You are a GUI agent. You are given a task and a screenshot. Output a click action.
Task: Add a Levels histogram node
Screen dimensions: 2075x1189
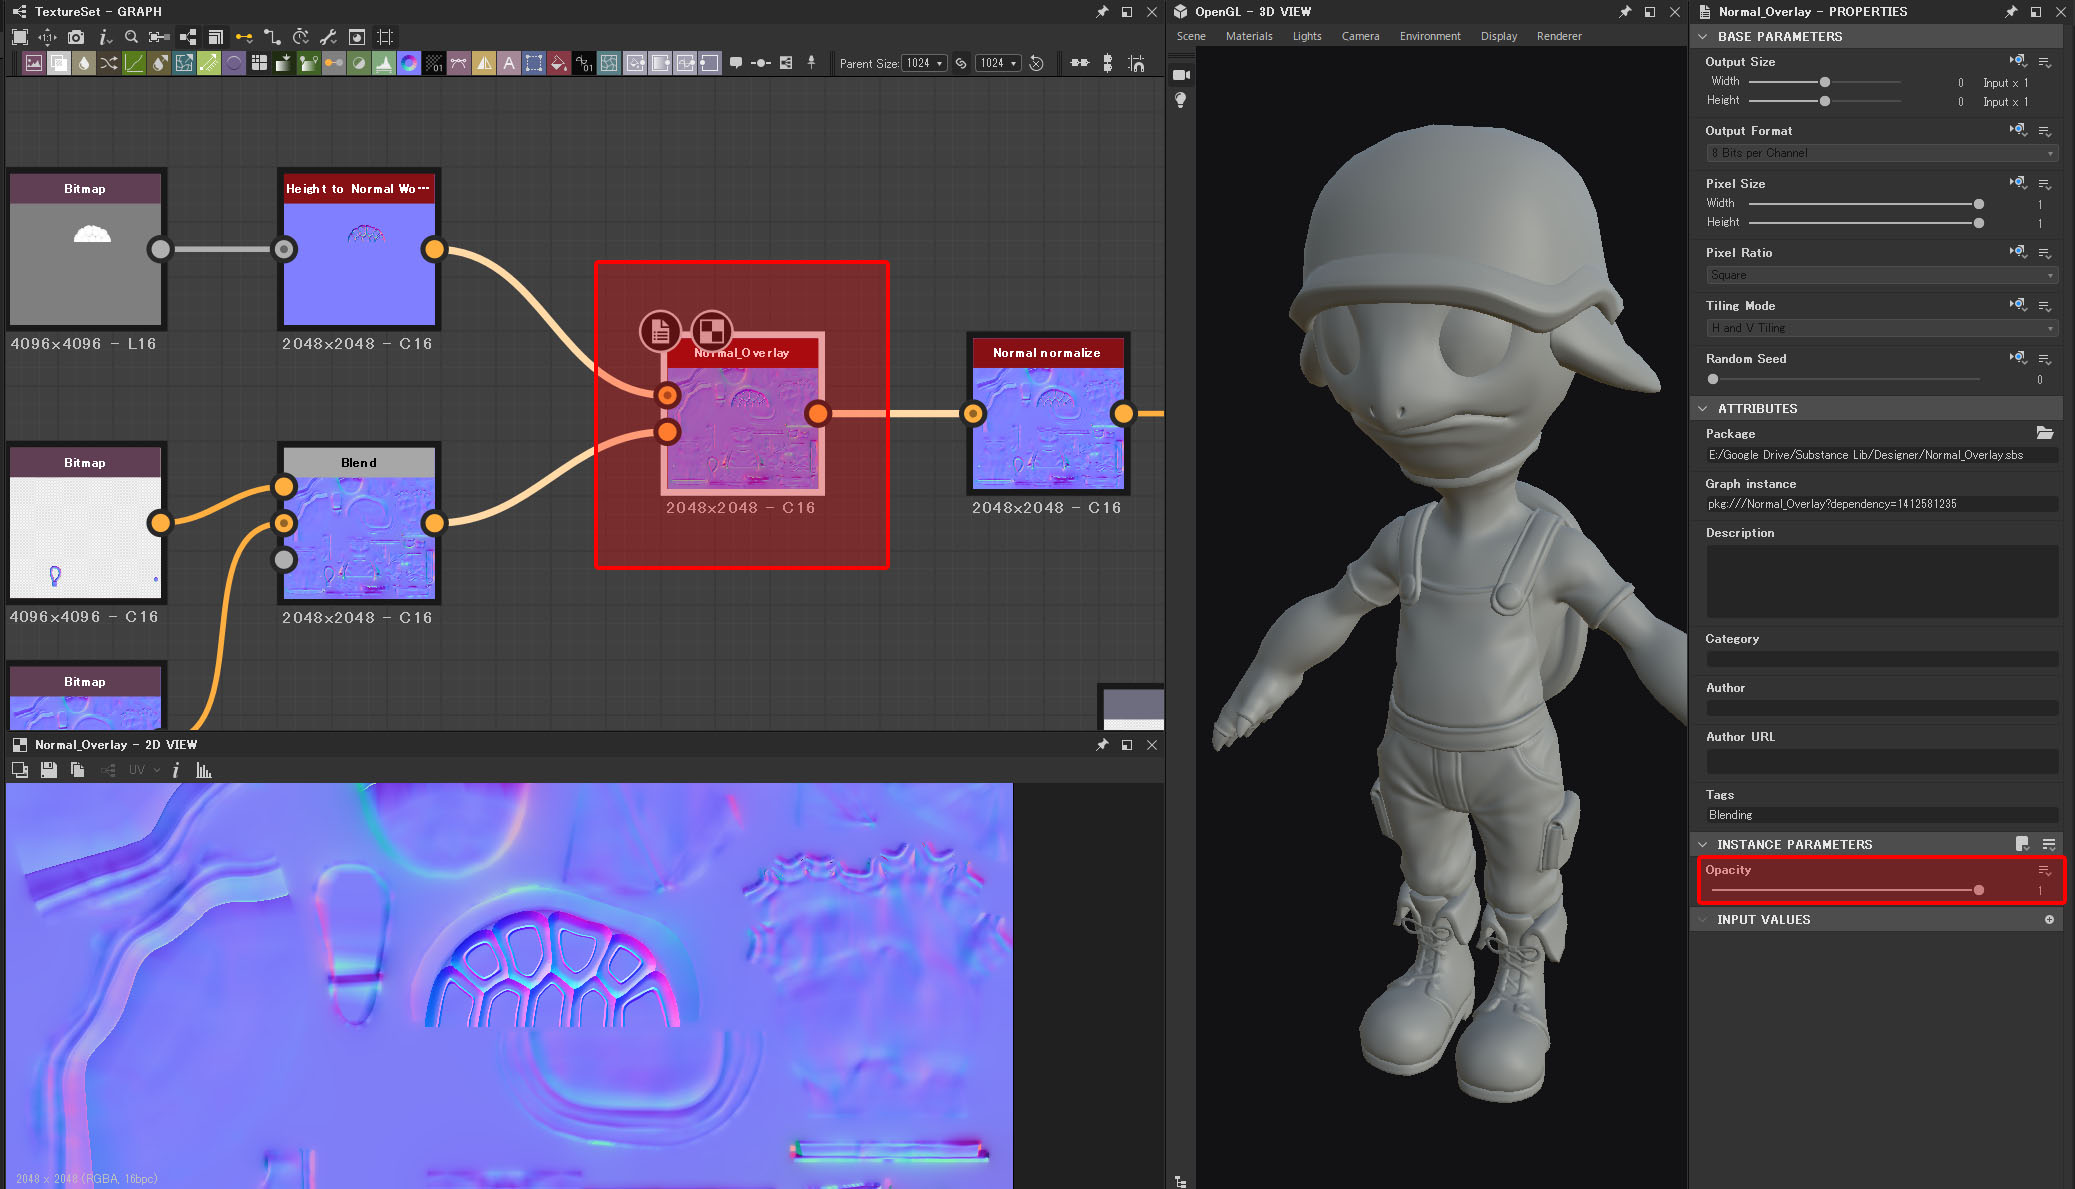[384, 63]
